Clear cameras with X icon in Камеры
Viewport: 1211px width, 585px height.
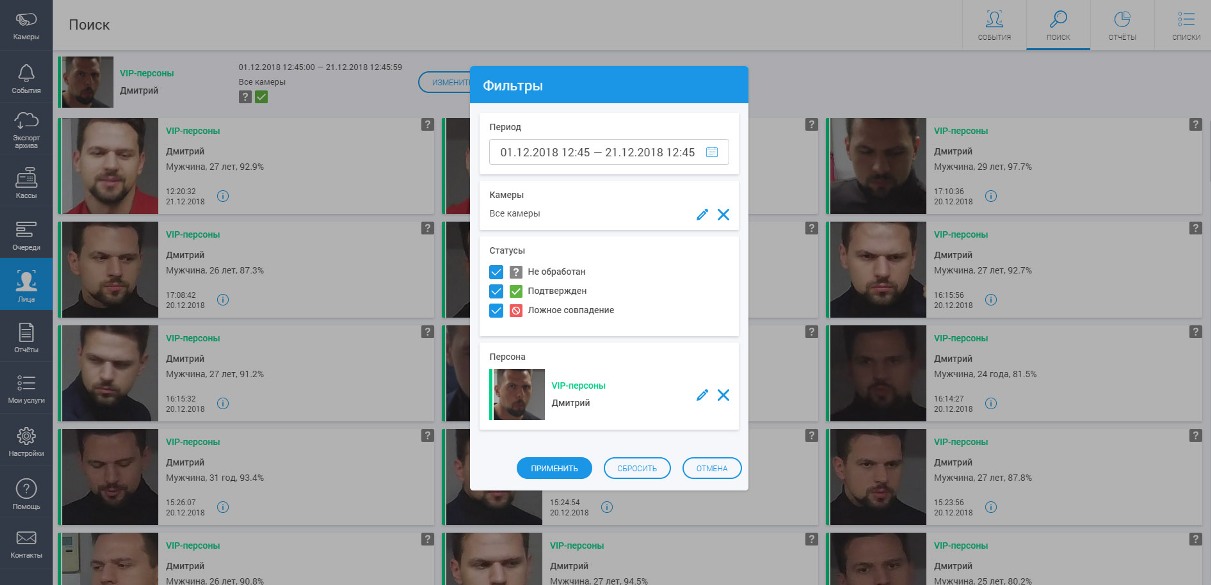[723, 214]
